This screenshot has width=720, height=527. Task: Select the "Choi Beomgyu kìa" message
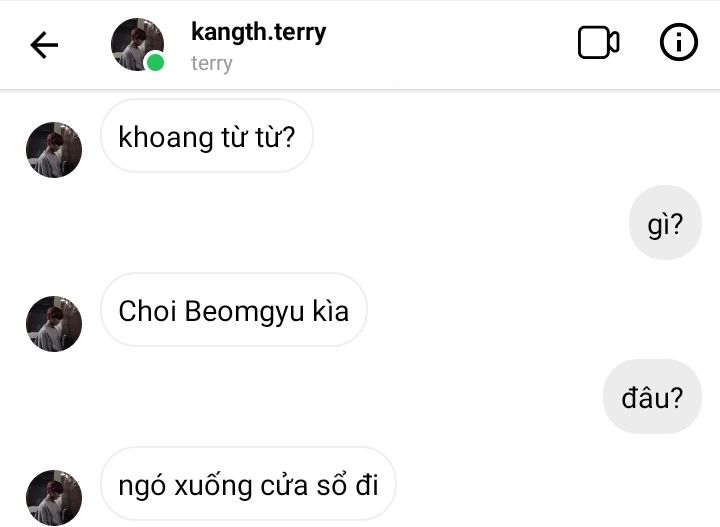[x=234, y=310]
